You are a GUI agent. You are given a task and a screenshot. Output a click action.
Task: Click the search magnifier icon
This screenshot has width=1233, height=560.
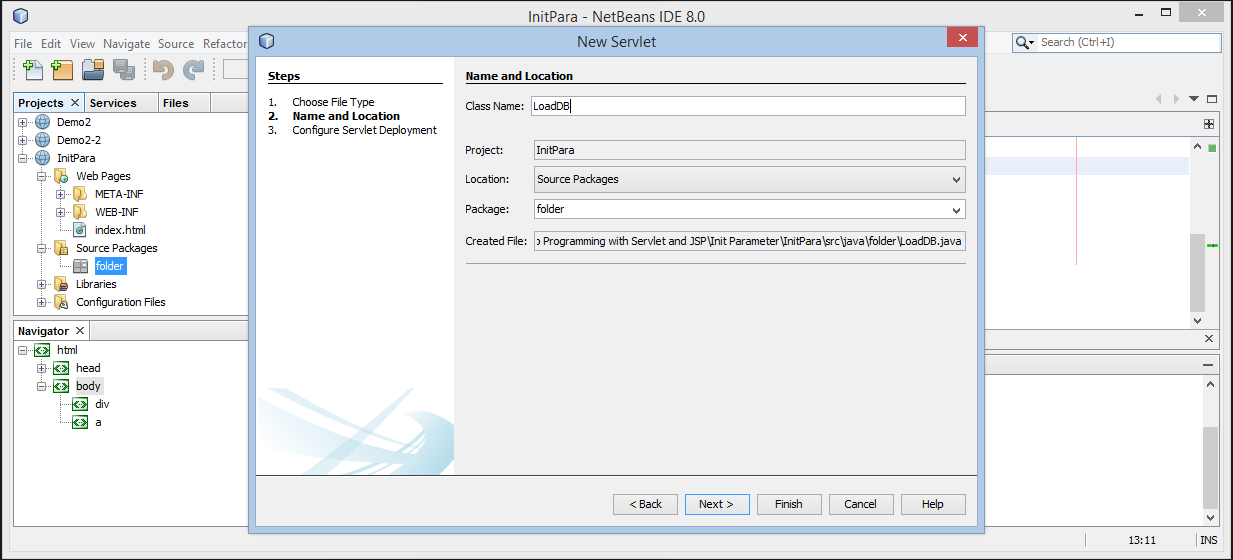[1024, 43]
